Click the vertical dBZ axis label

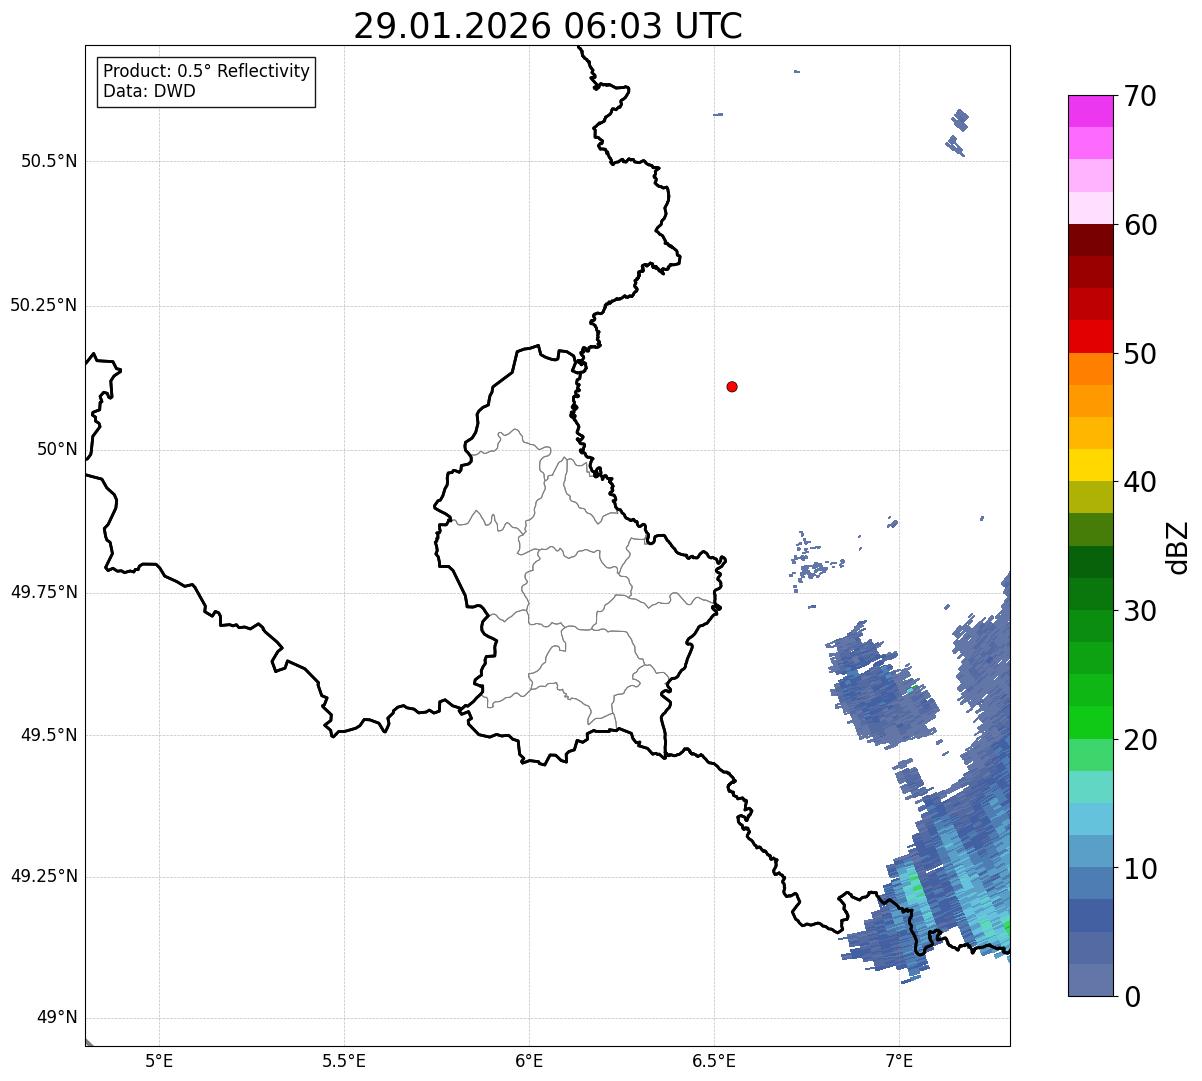[x=1179, y=547]
